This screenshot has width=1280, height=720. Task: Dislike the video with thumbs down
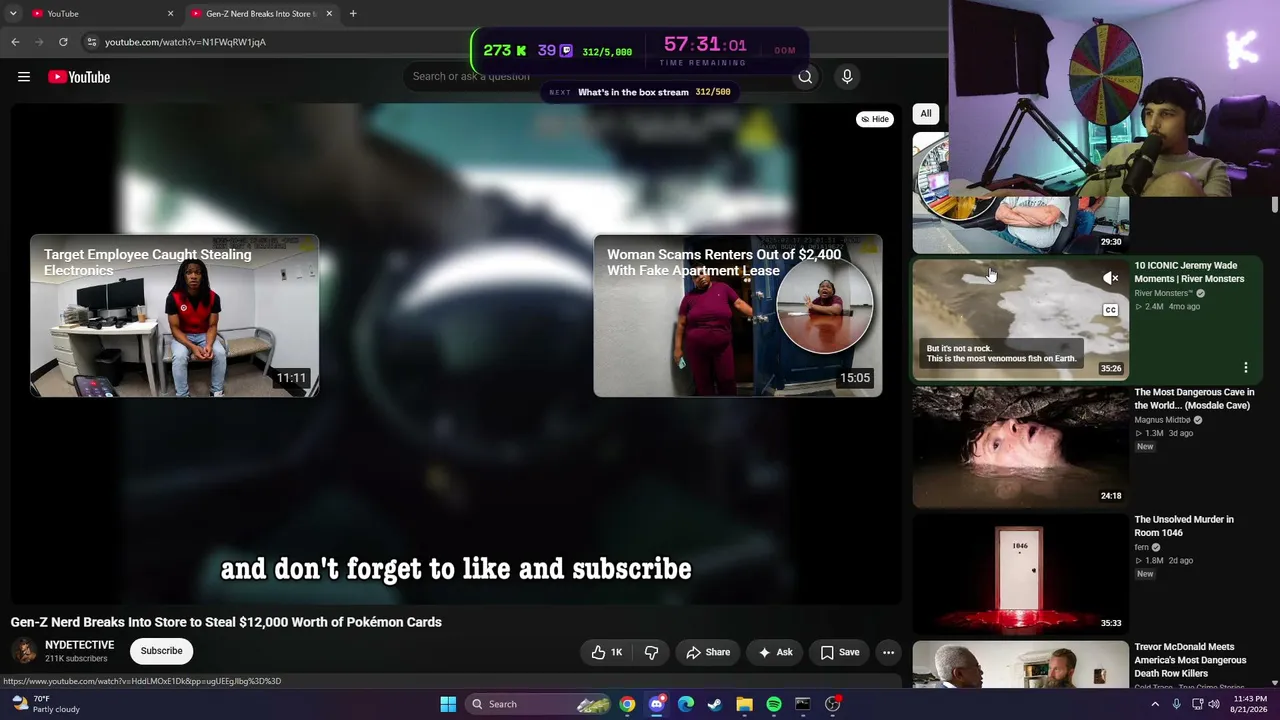click(x=652, y=652)
